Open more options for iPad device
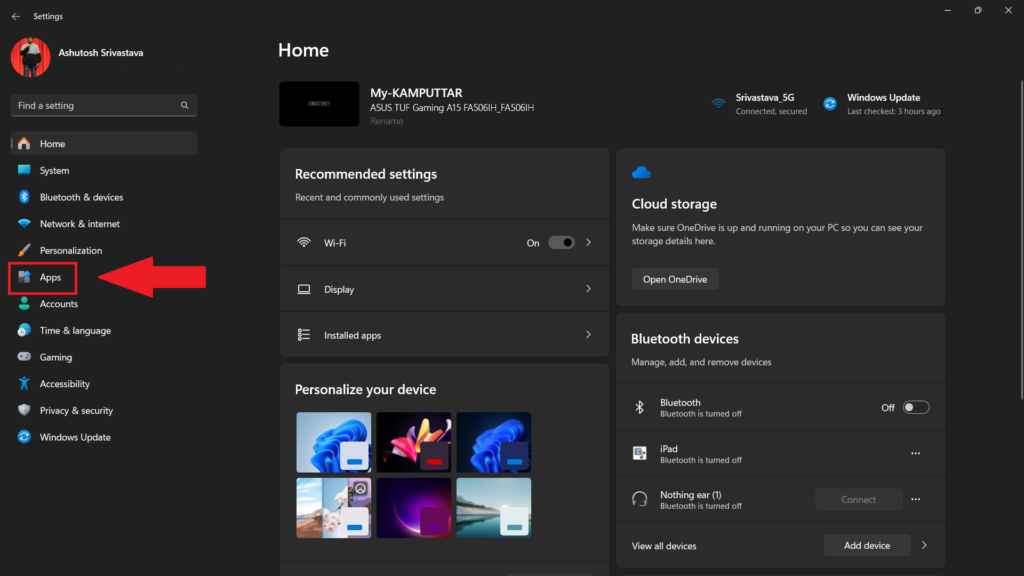The image size is (1024, 576). (915, 453)
